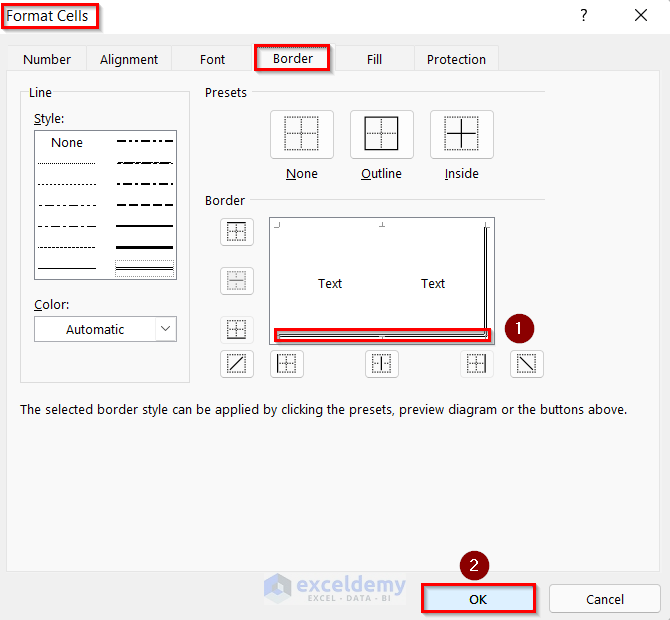This screenshot has height=620, width=670.
Task: Open the Color dropdown arrow
Action: (x=166, y=329)
